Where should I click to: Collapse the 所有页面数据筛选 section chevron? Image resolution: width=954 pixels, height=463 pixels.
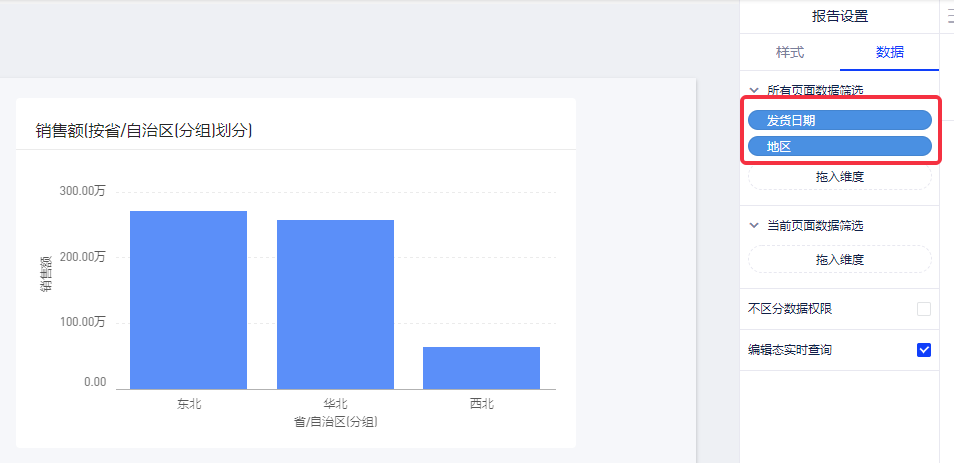tap(754, 90)
